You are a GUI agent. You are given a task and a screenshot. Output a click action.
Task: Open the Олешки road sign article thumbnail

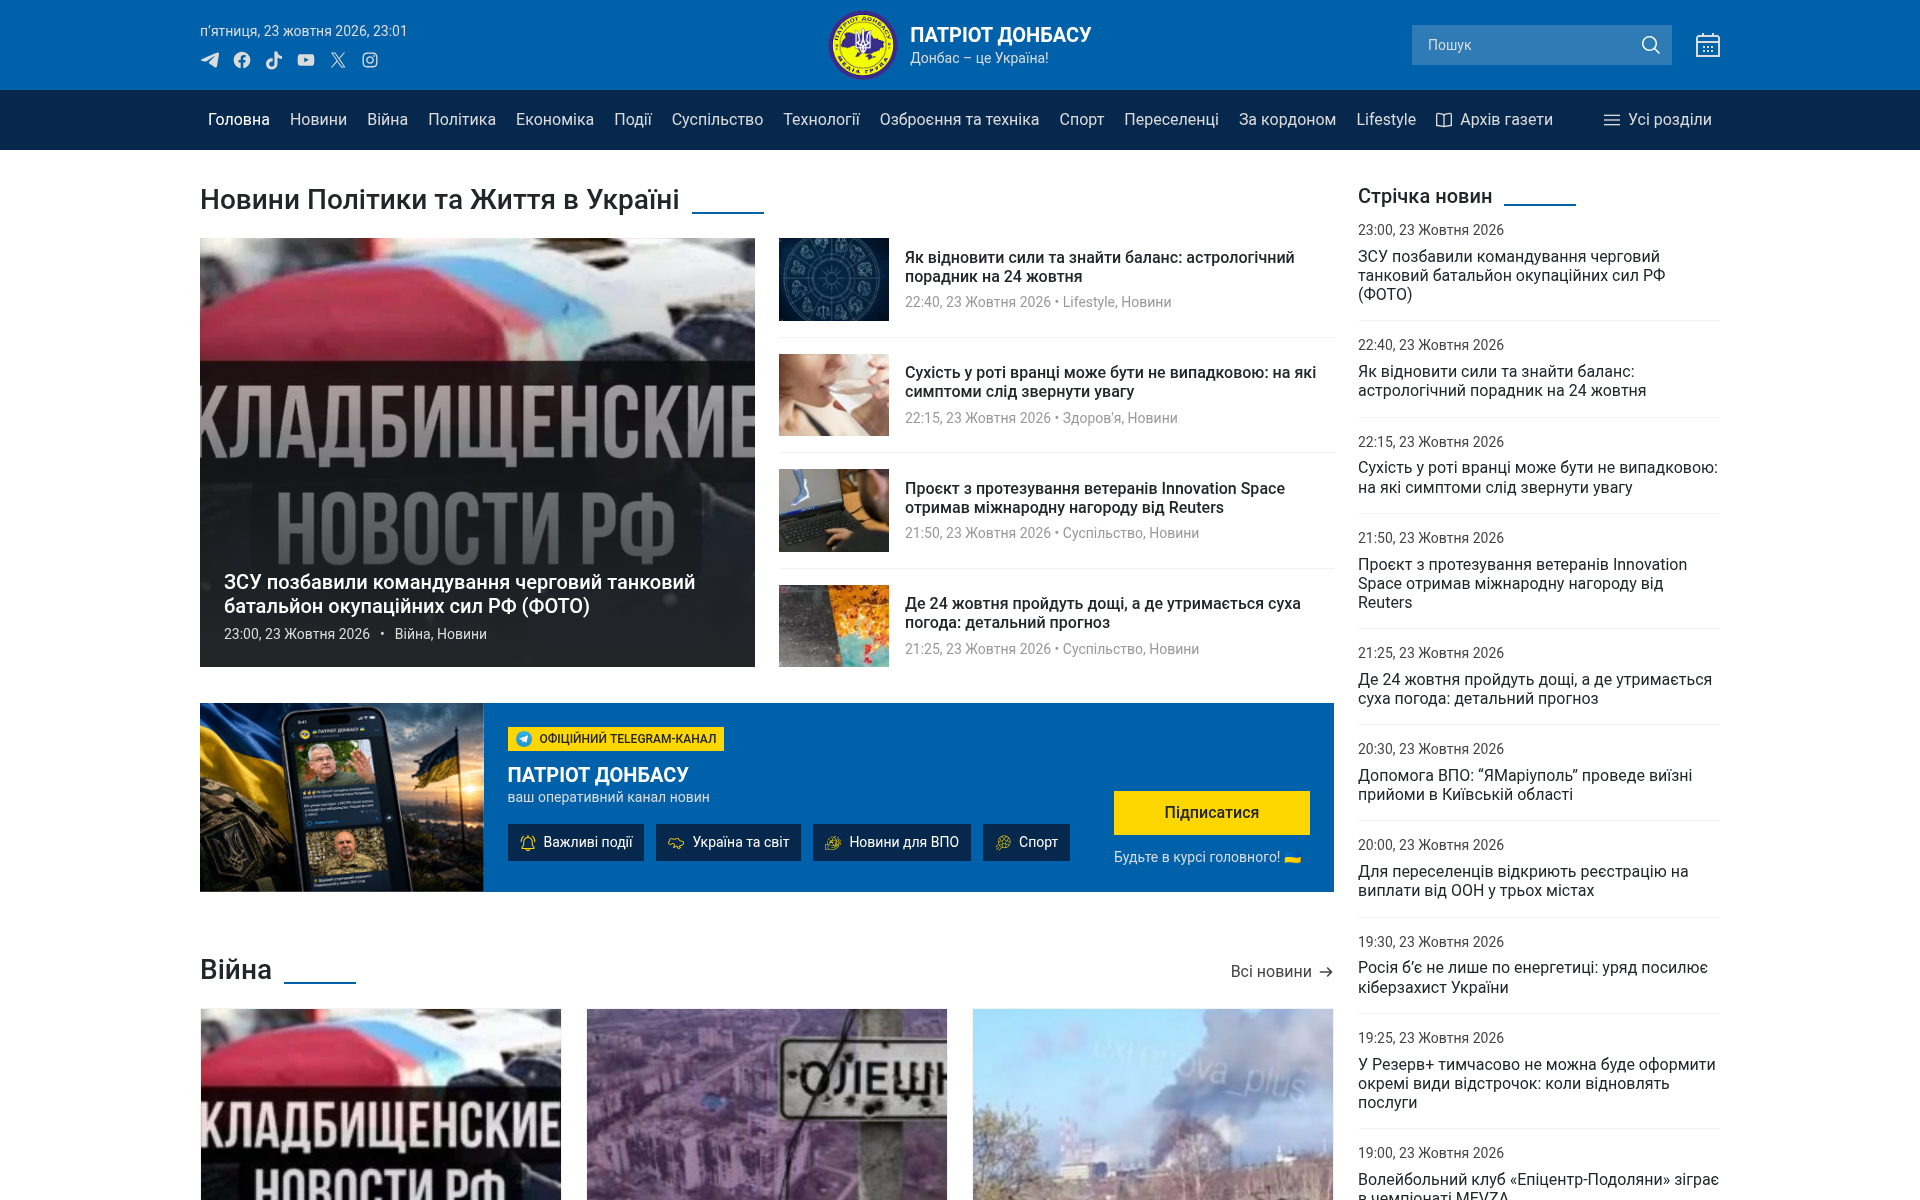[767, 1104]
